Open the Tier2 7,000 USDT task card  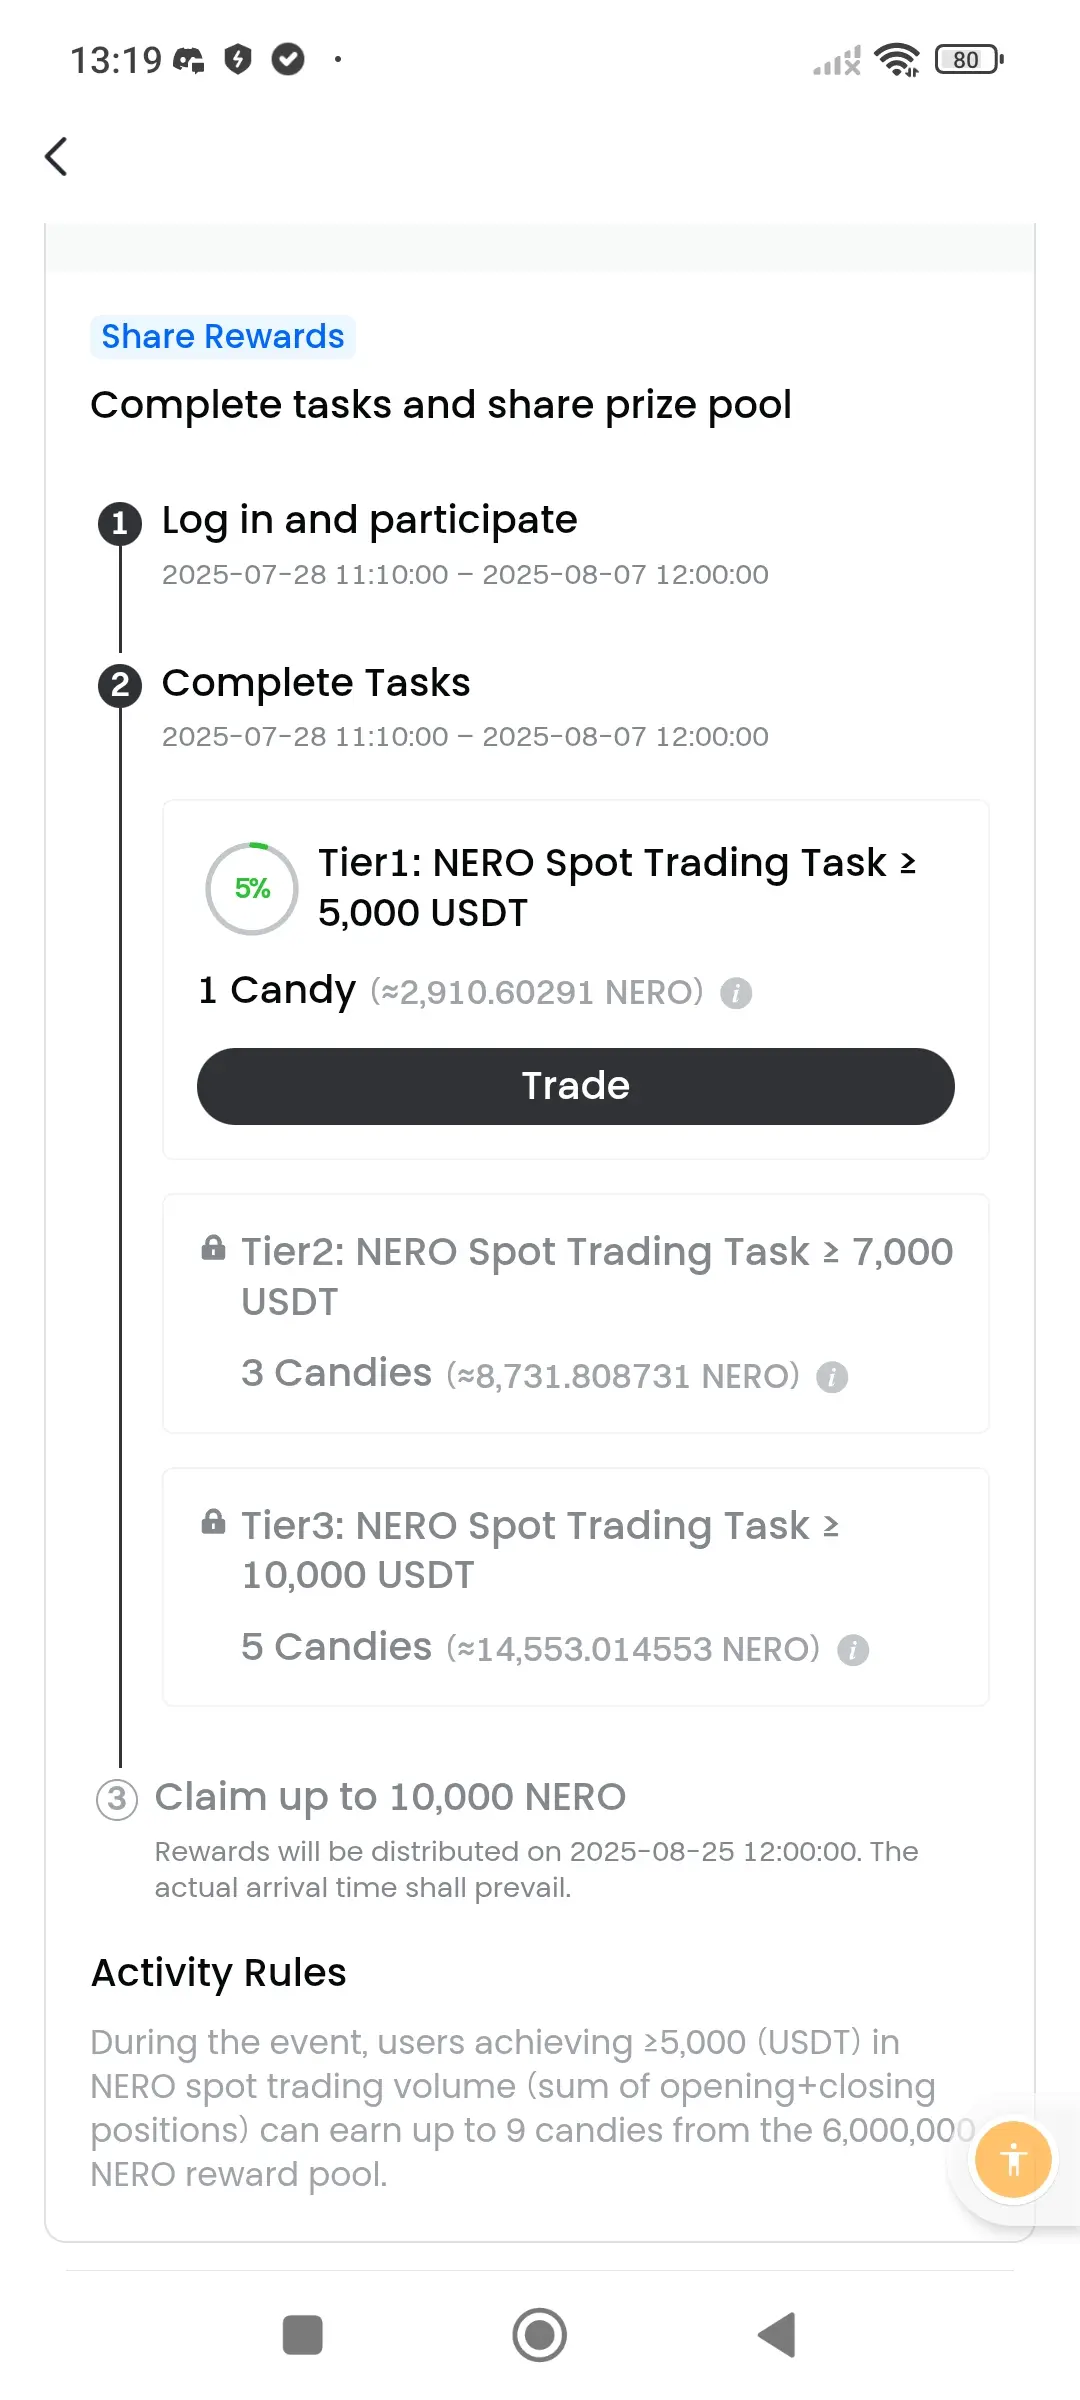click(576, 1313)
